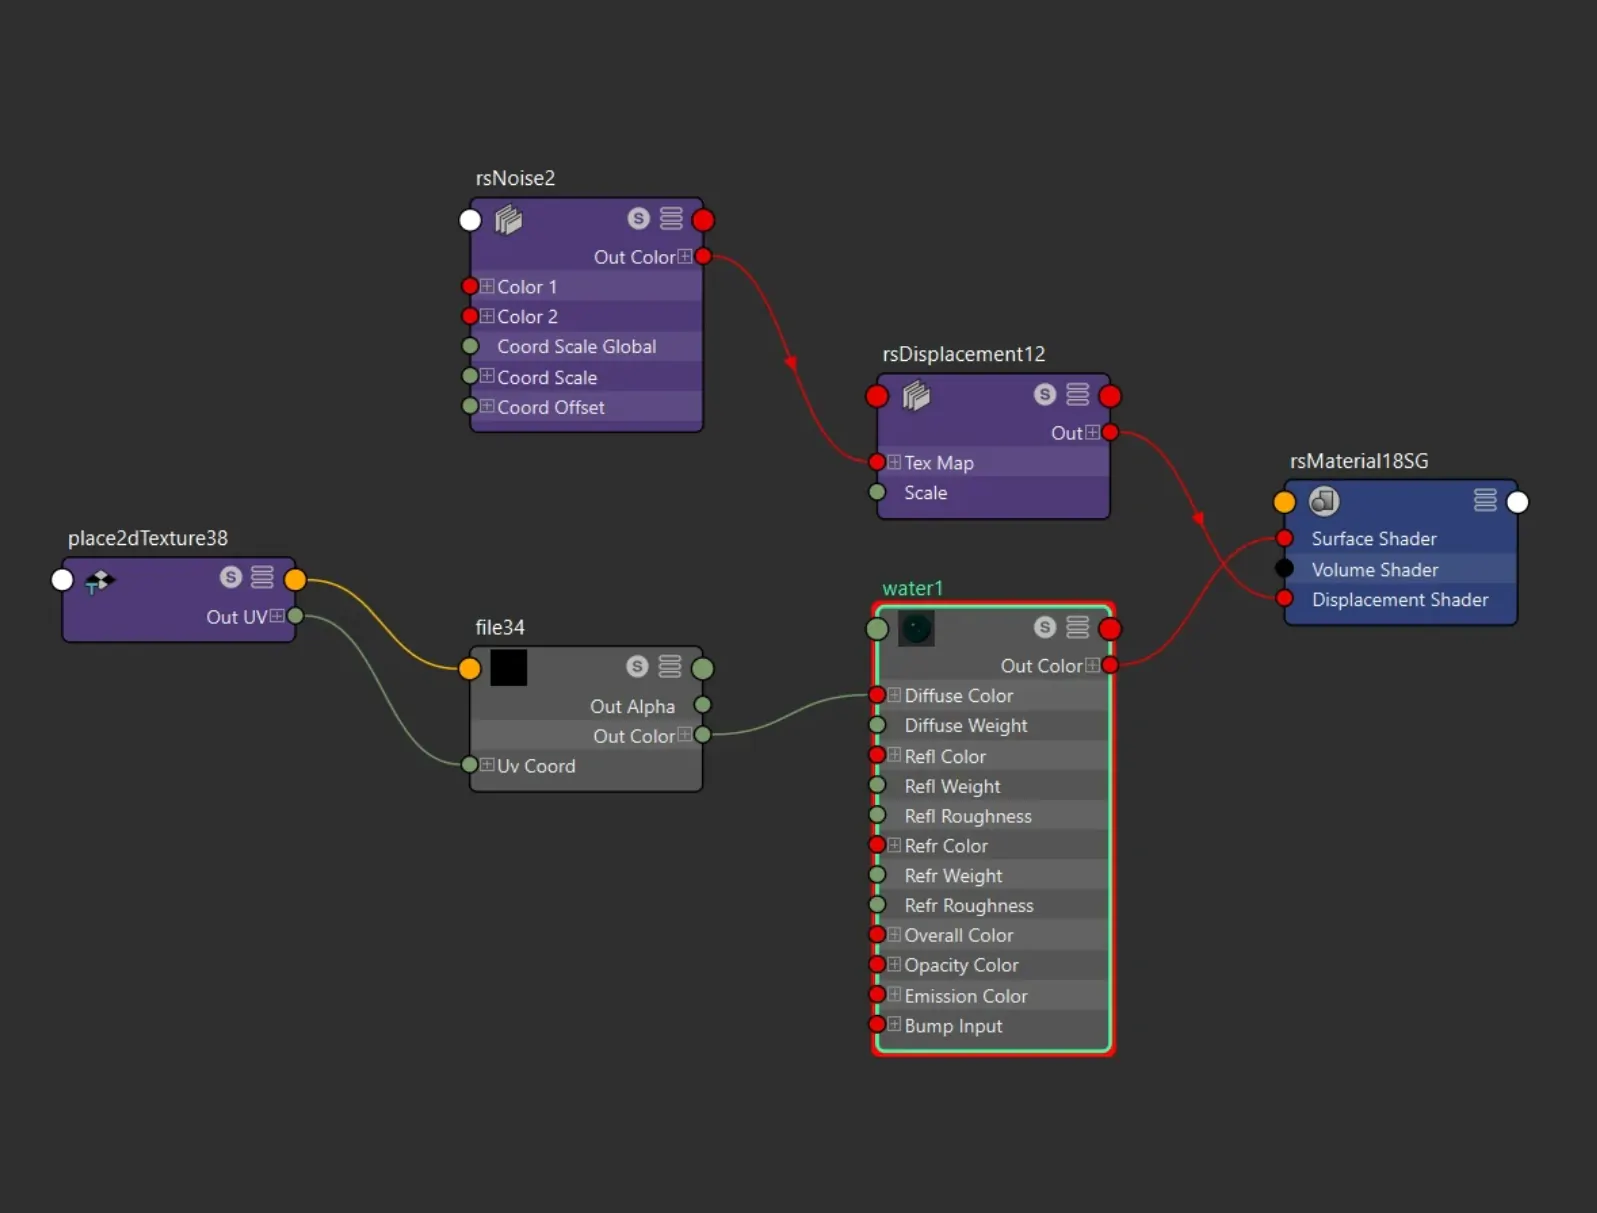The width and height of the screenshot is (1597, 1213).
Task: Select the Volume Shader attribute row
Action: pyautogui.click(x=1400, y=569)
